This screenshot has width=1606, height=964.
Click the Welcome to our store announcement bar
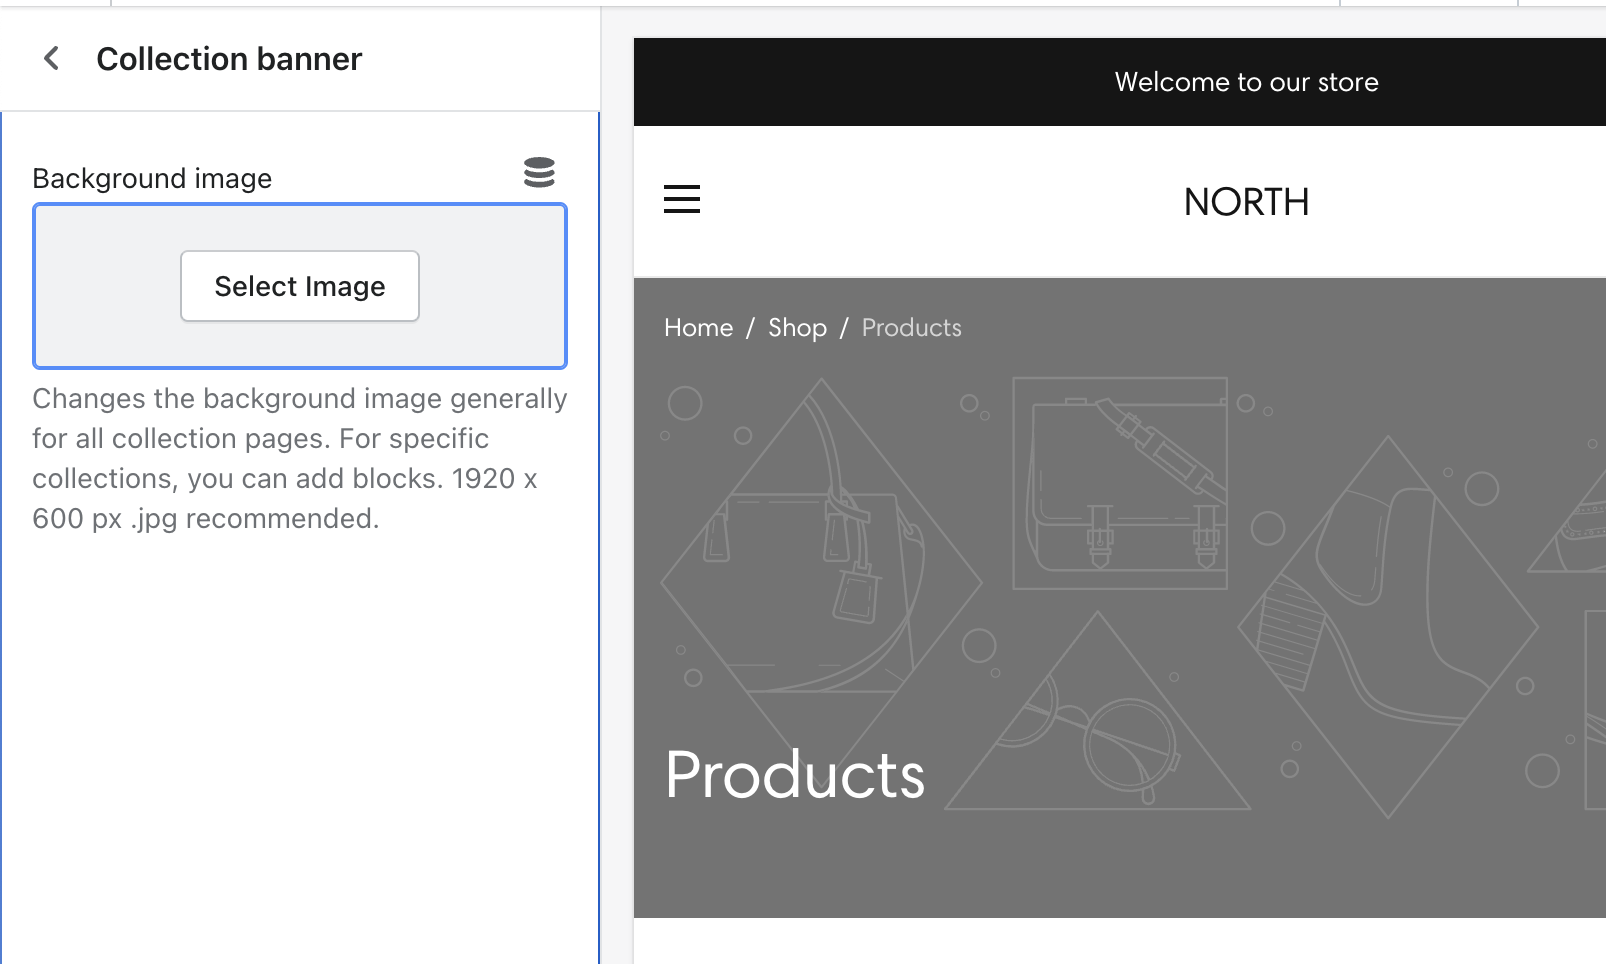click(1246, 82)
